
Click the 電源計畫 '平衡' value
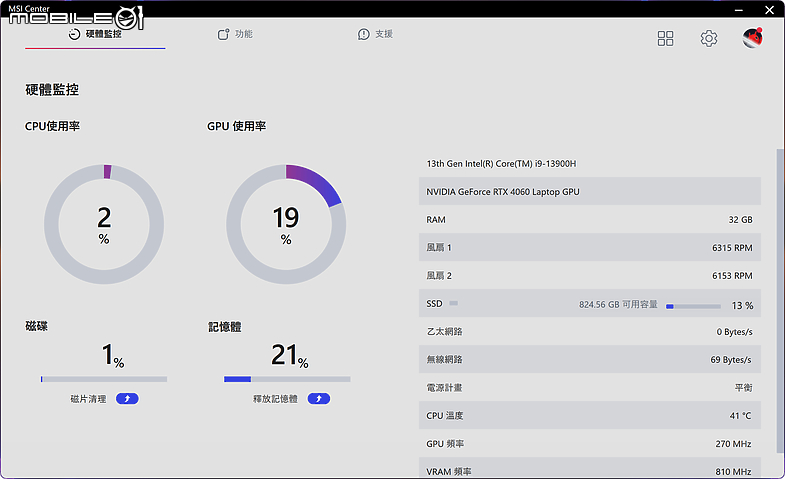[743, 388]
